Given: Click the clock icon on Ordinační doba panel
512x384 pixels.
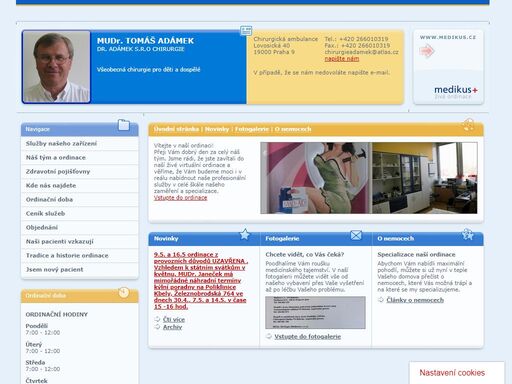Looking at the screenshot, I should pos(124,293).
